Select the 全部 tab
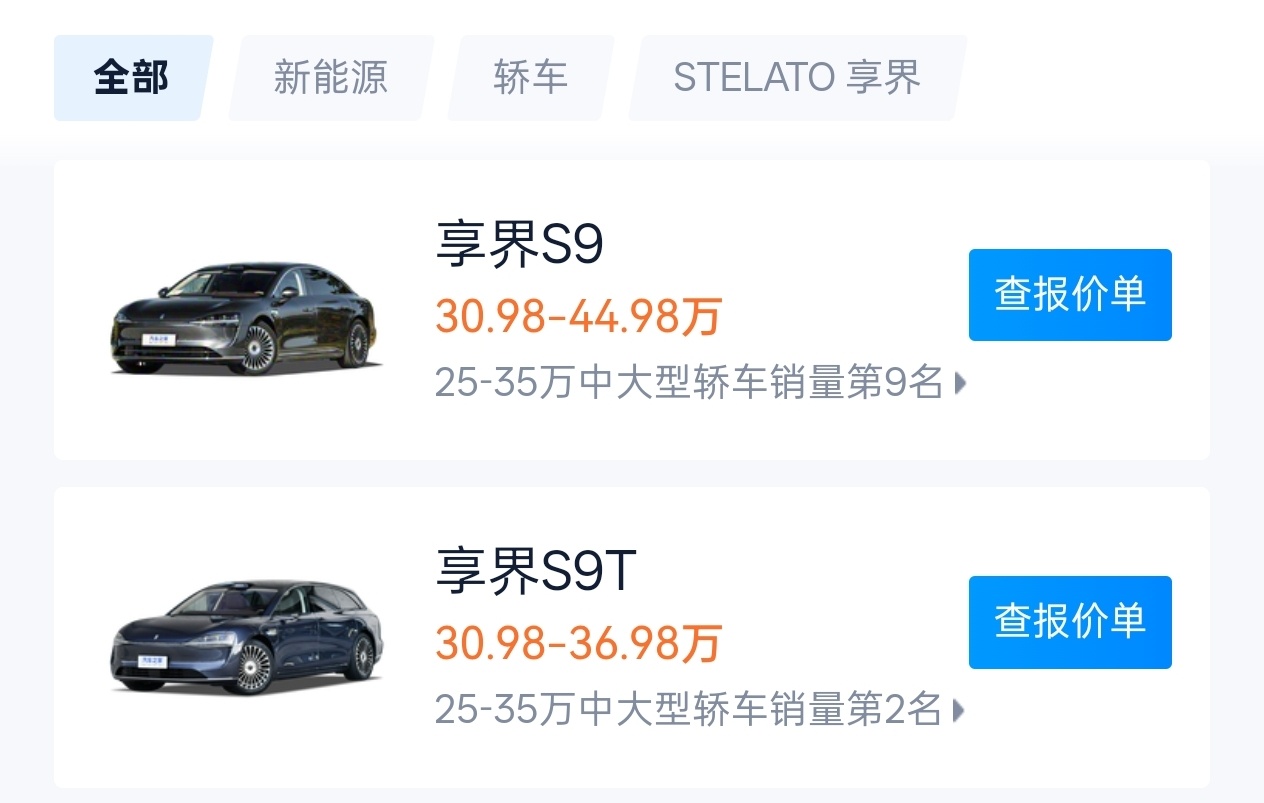The image size is (1264, 803). (131, 78)
